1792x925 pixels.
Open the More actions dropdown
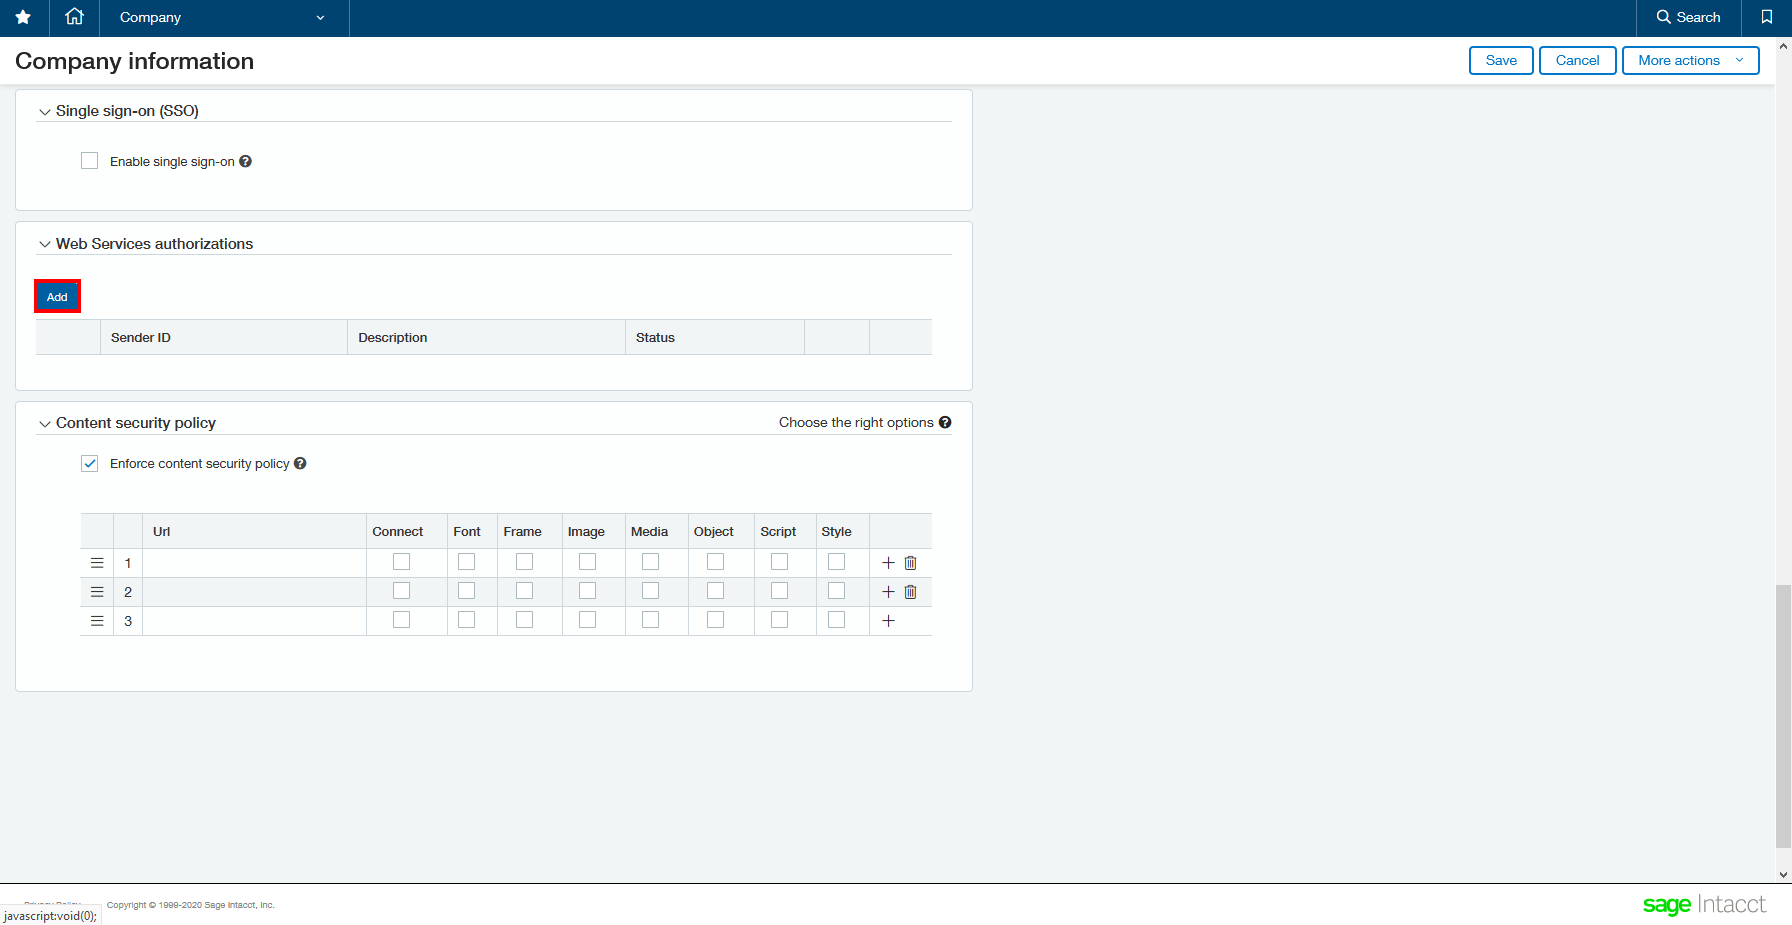1689,60
